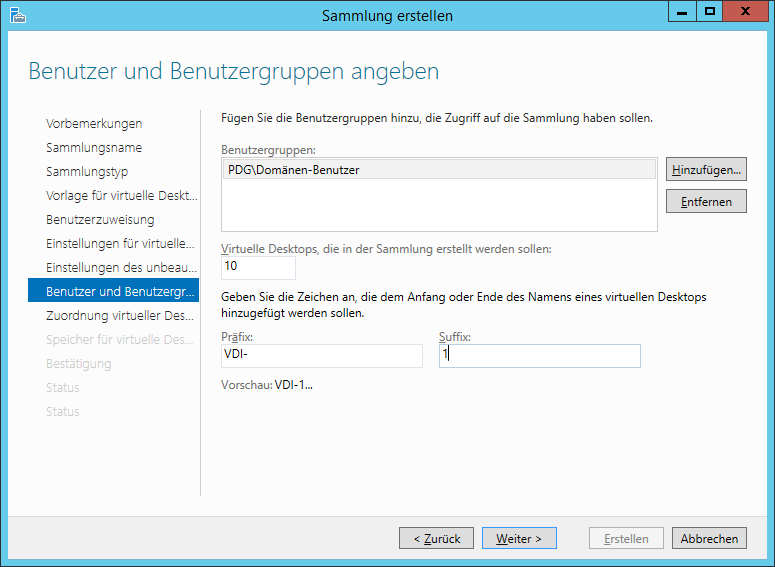Viewport: 775px width, 567px height.
Task: Select PDG\Domänen-Benutzer in the group list
Action: tap(294, 170)
